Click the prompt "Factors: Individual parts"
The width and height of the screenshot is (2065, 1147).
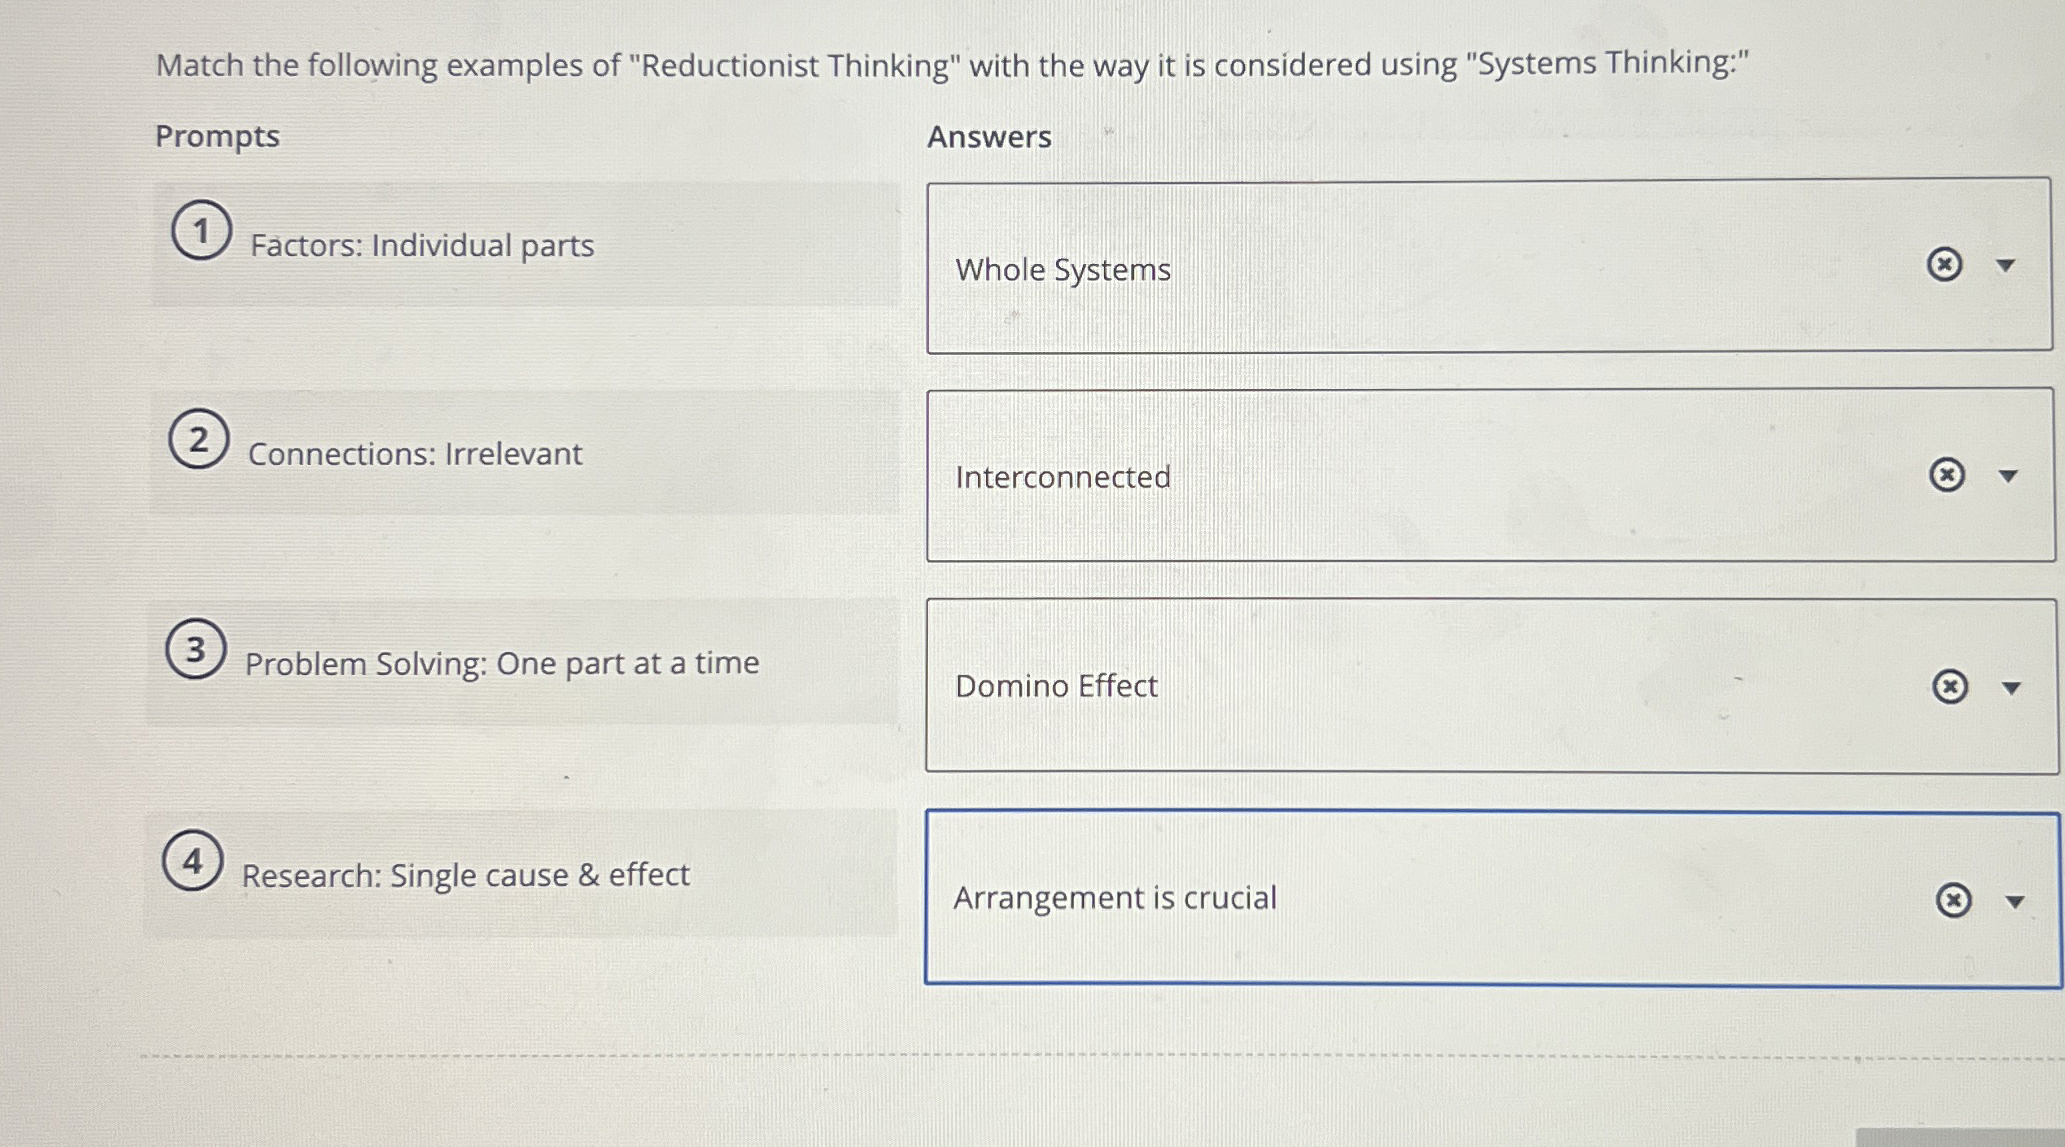[x=422, y=245]
